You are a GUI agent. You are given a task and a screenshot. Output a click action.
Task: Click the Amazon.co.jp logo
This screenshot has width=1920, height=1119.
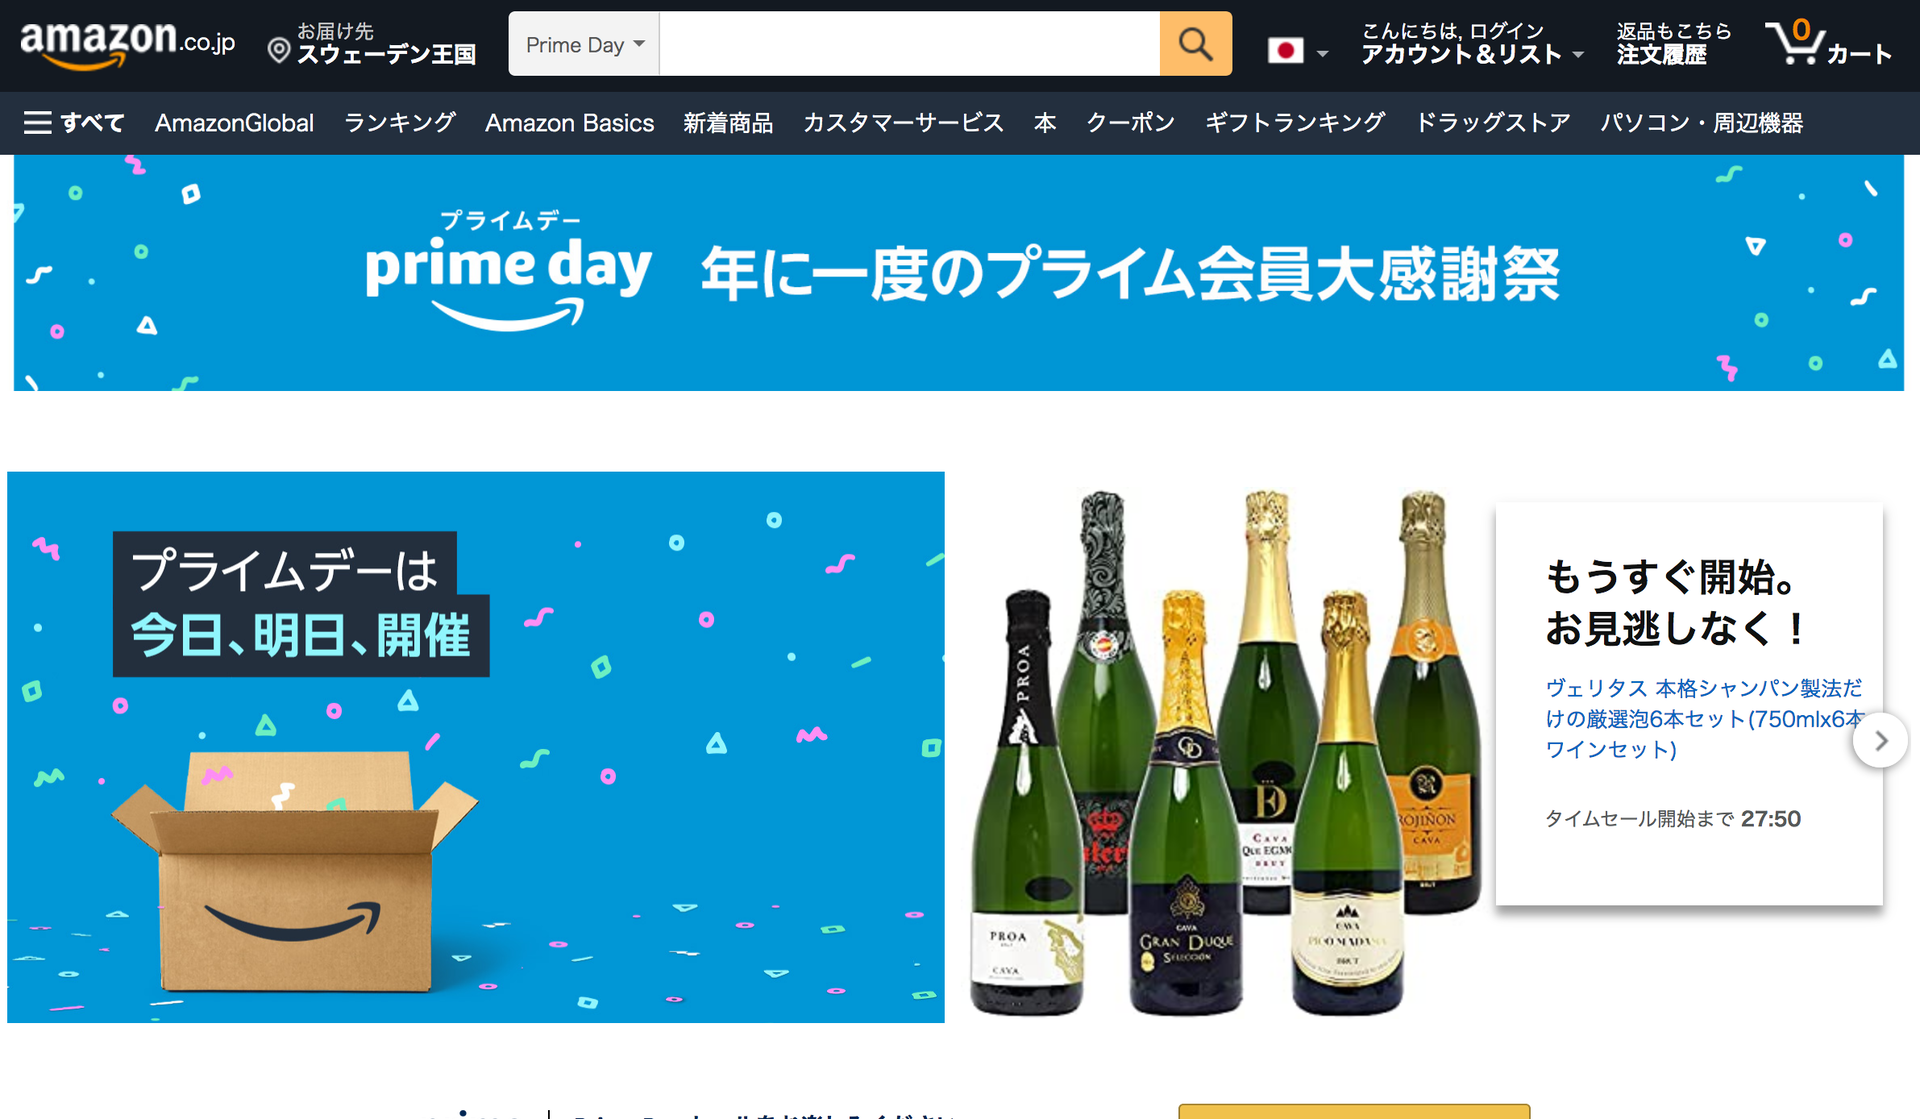tap(128, 44)
